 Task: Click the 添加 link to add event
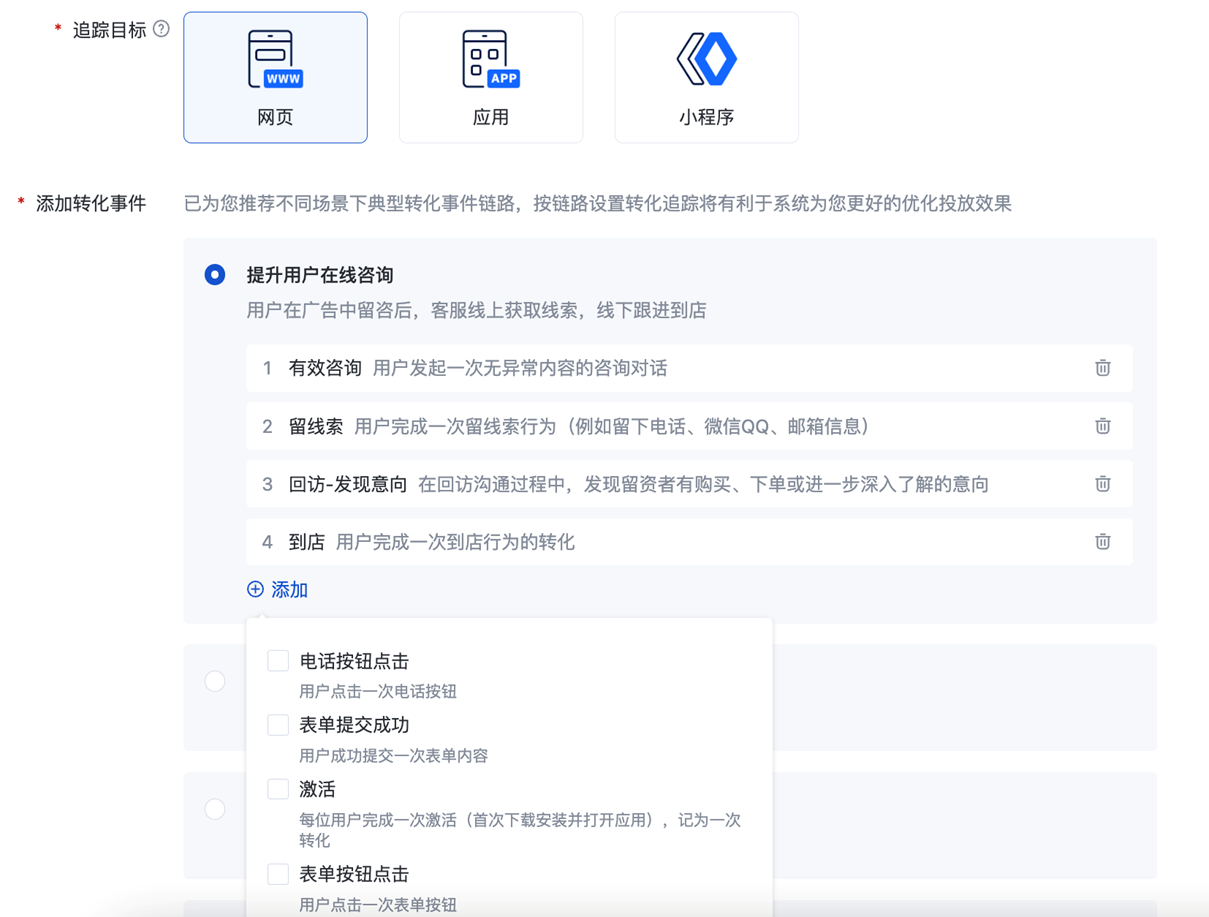(277, 590)
